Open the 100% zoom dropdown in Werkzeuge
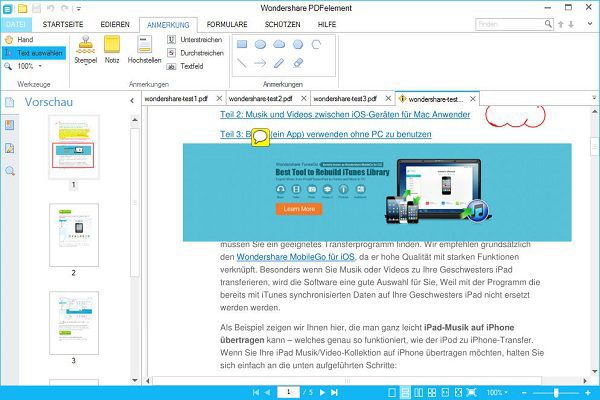 coord(40,66)
